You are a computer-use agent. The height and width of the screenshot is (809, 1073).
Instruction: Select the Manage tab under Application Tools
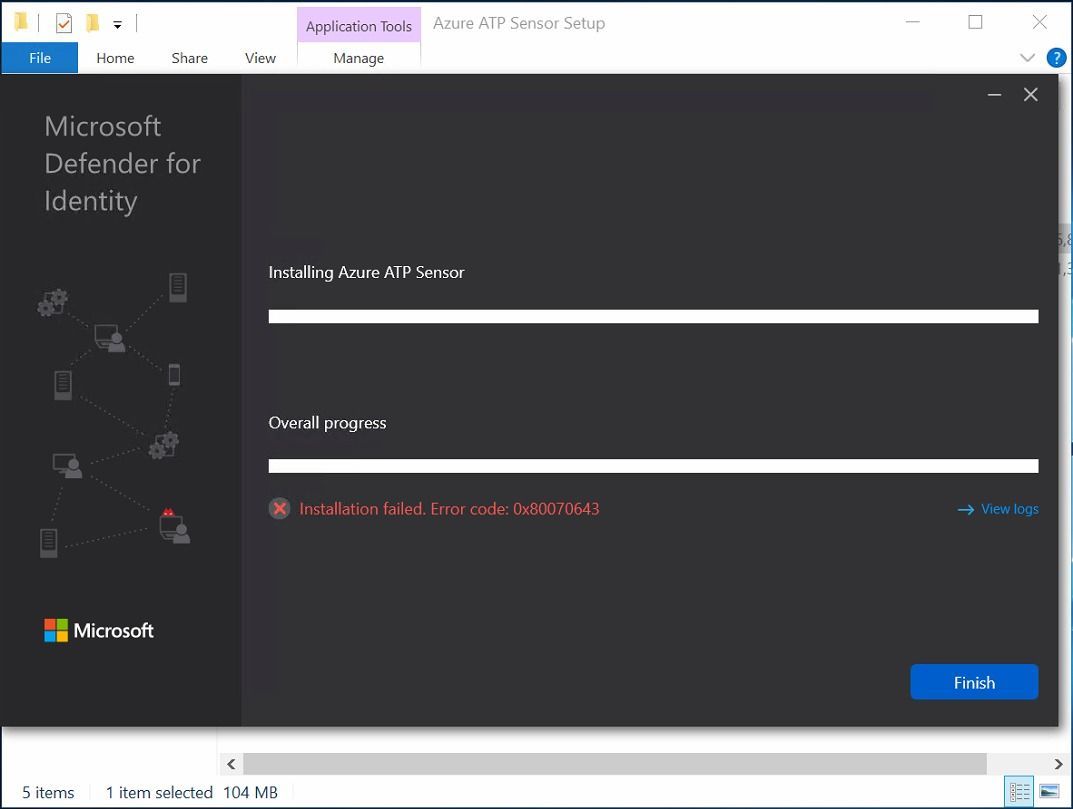[359, 58]
